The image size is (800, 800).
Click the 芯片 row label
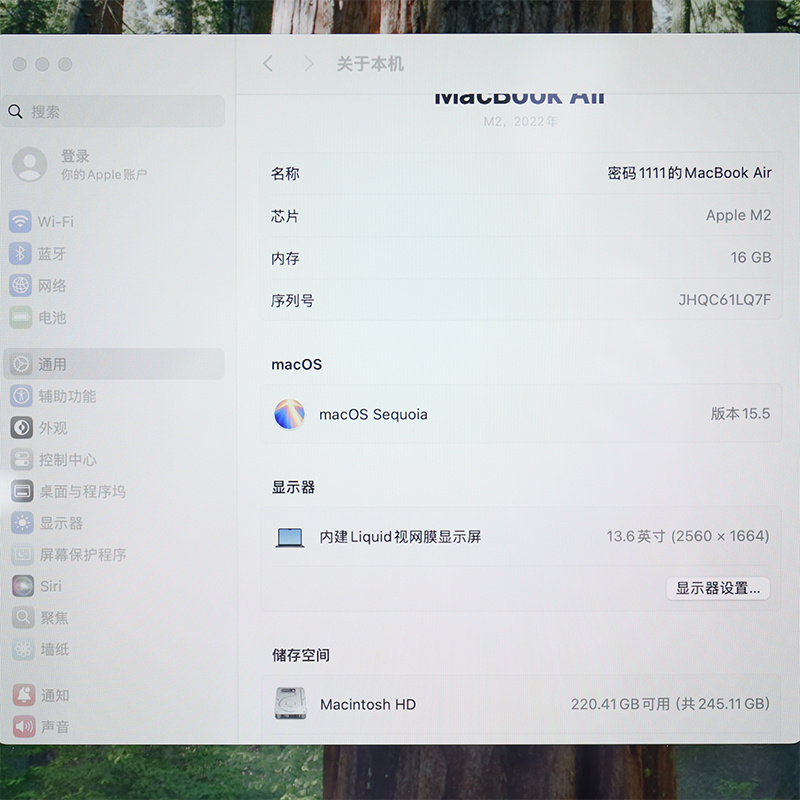pyautogui.click(x=285, y=216)
